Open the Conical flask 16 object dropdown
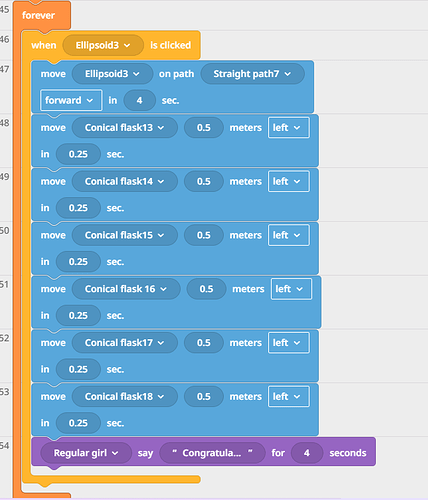Viewport: 428px width, 500px height. [126, 289]
